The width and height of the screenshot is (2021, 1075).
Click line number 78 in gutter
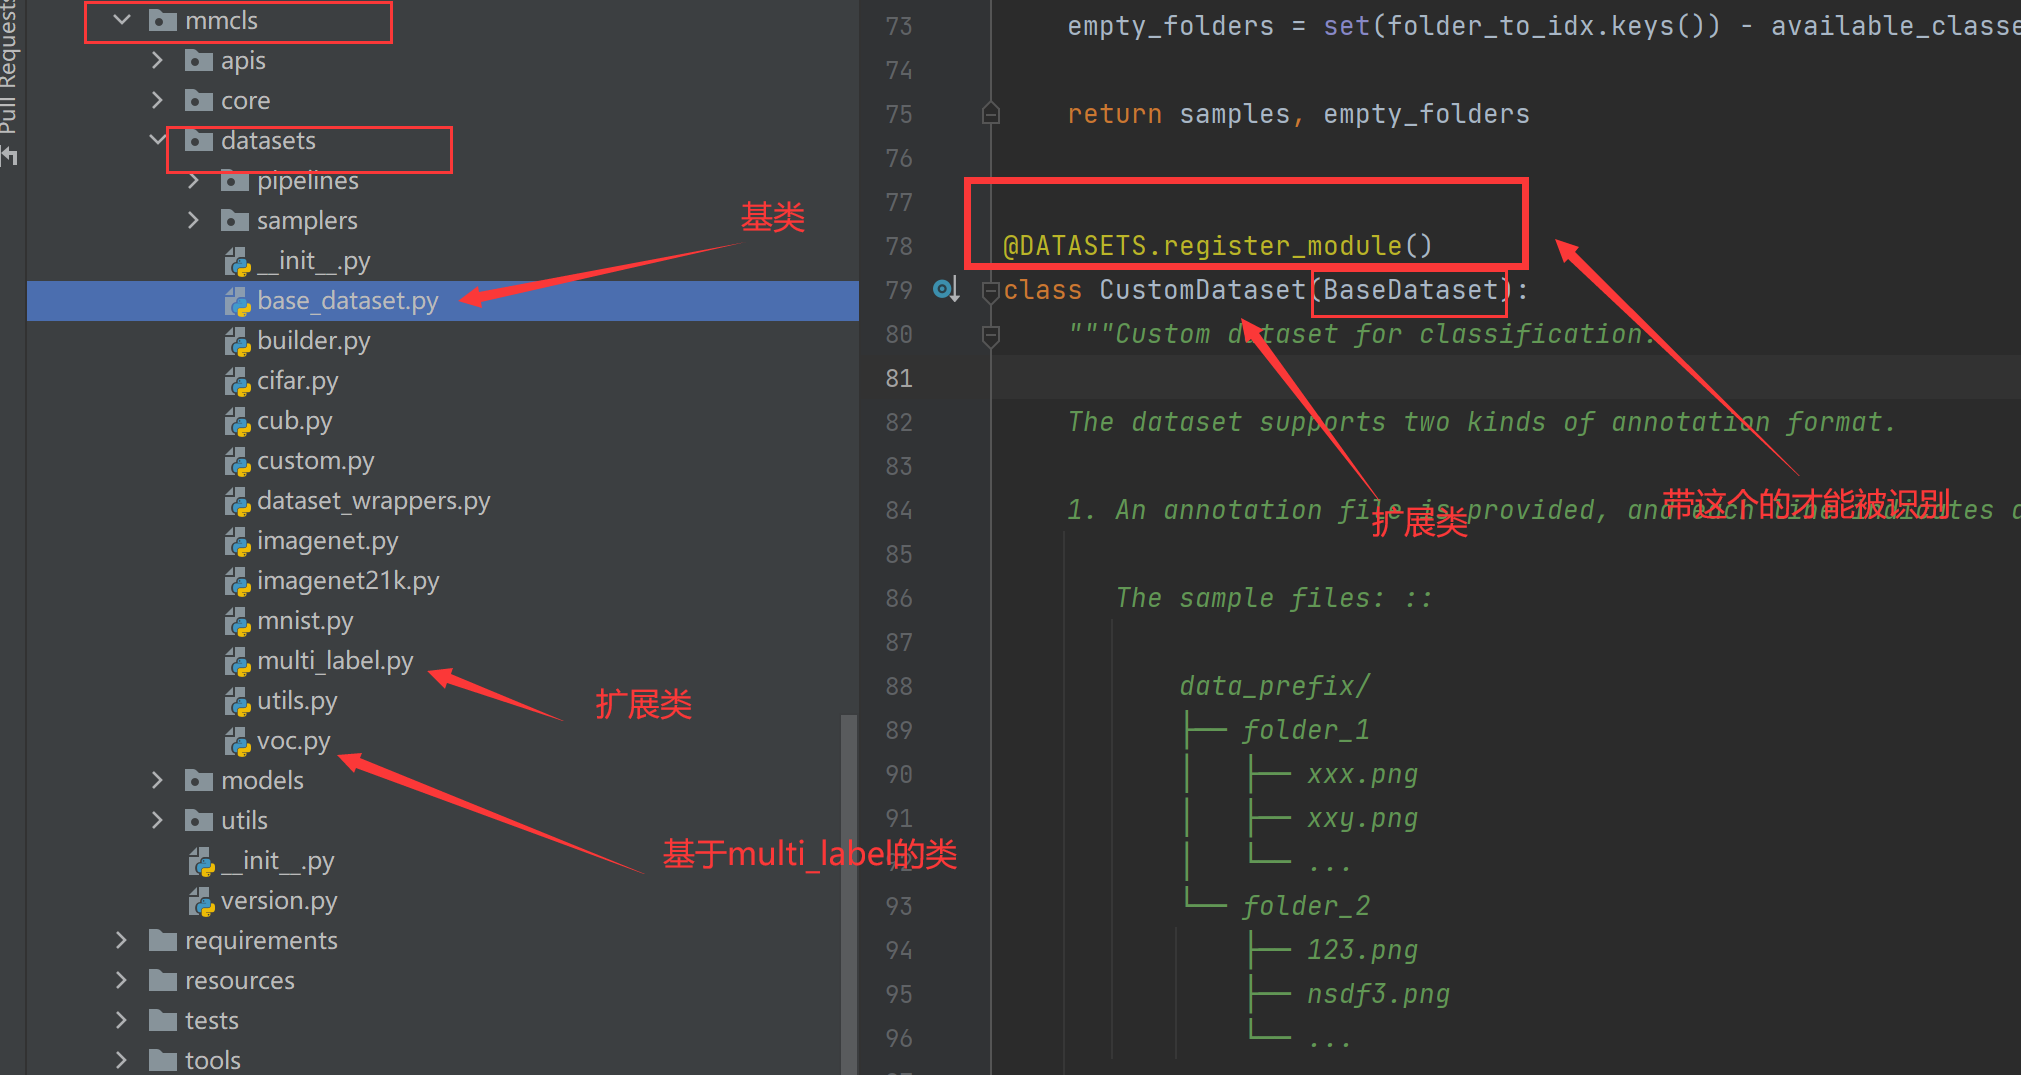[899, 247]
